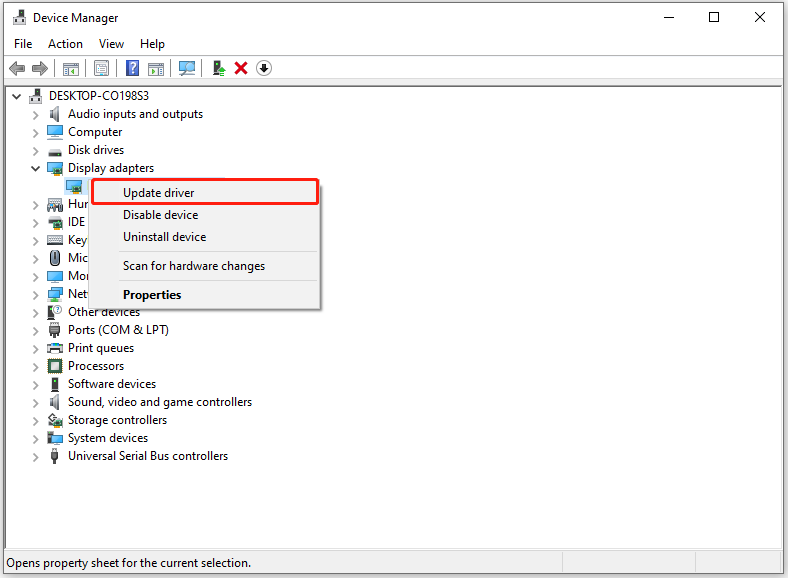Expand Sound, video and game controllers
This screenshot has height=578, width=788.
tap(35, 403)
